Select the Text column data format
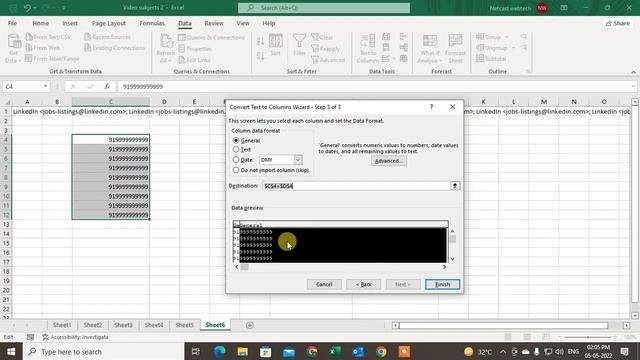The height and width of the screenshot is (360, 640). coord(236,150)
